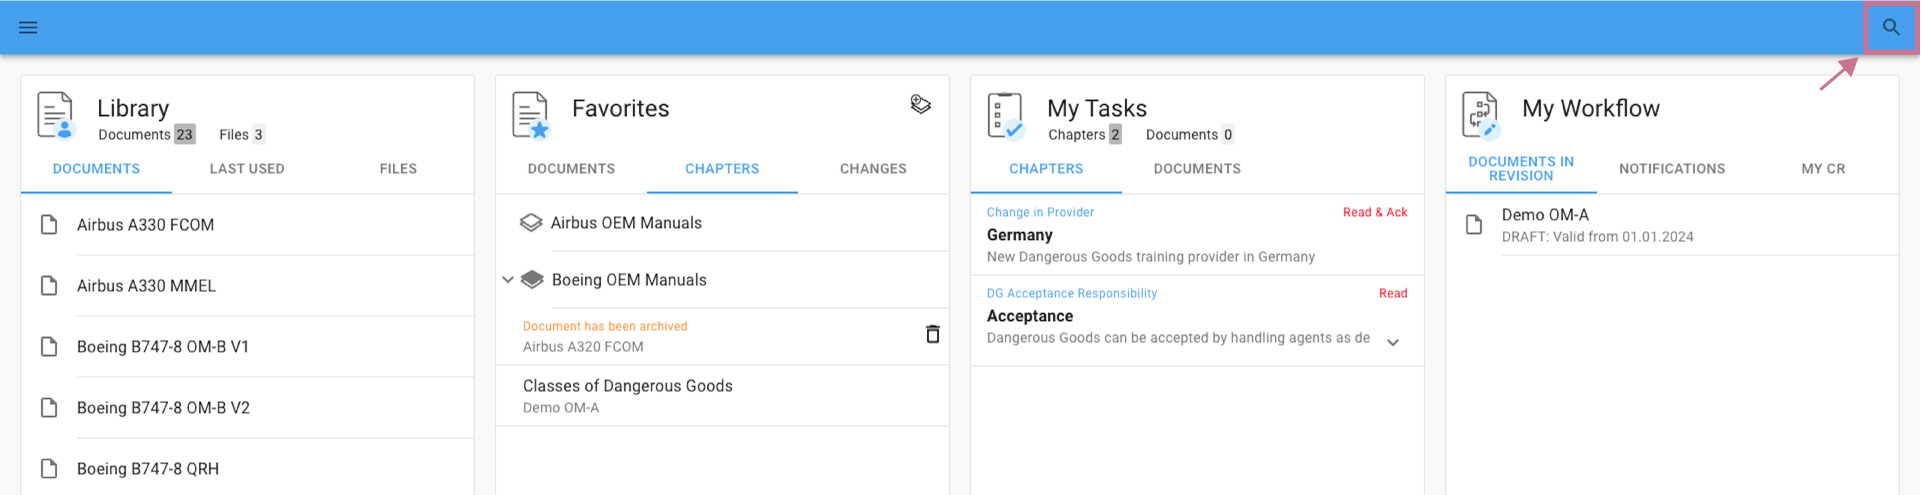Open the search magnifier in top bar
The image size is (1921, 495).
[1890, 27]
